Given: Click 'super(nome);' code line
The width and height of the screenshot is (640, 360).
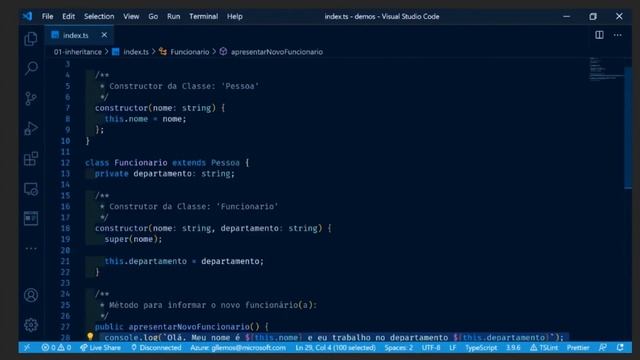Looking at the screenshot, I should [133, 239].
